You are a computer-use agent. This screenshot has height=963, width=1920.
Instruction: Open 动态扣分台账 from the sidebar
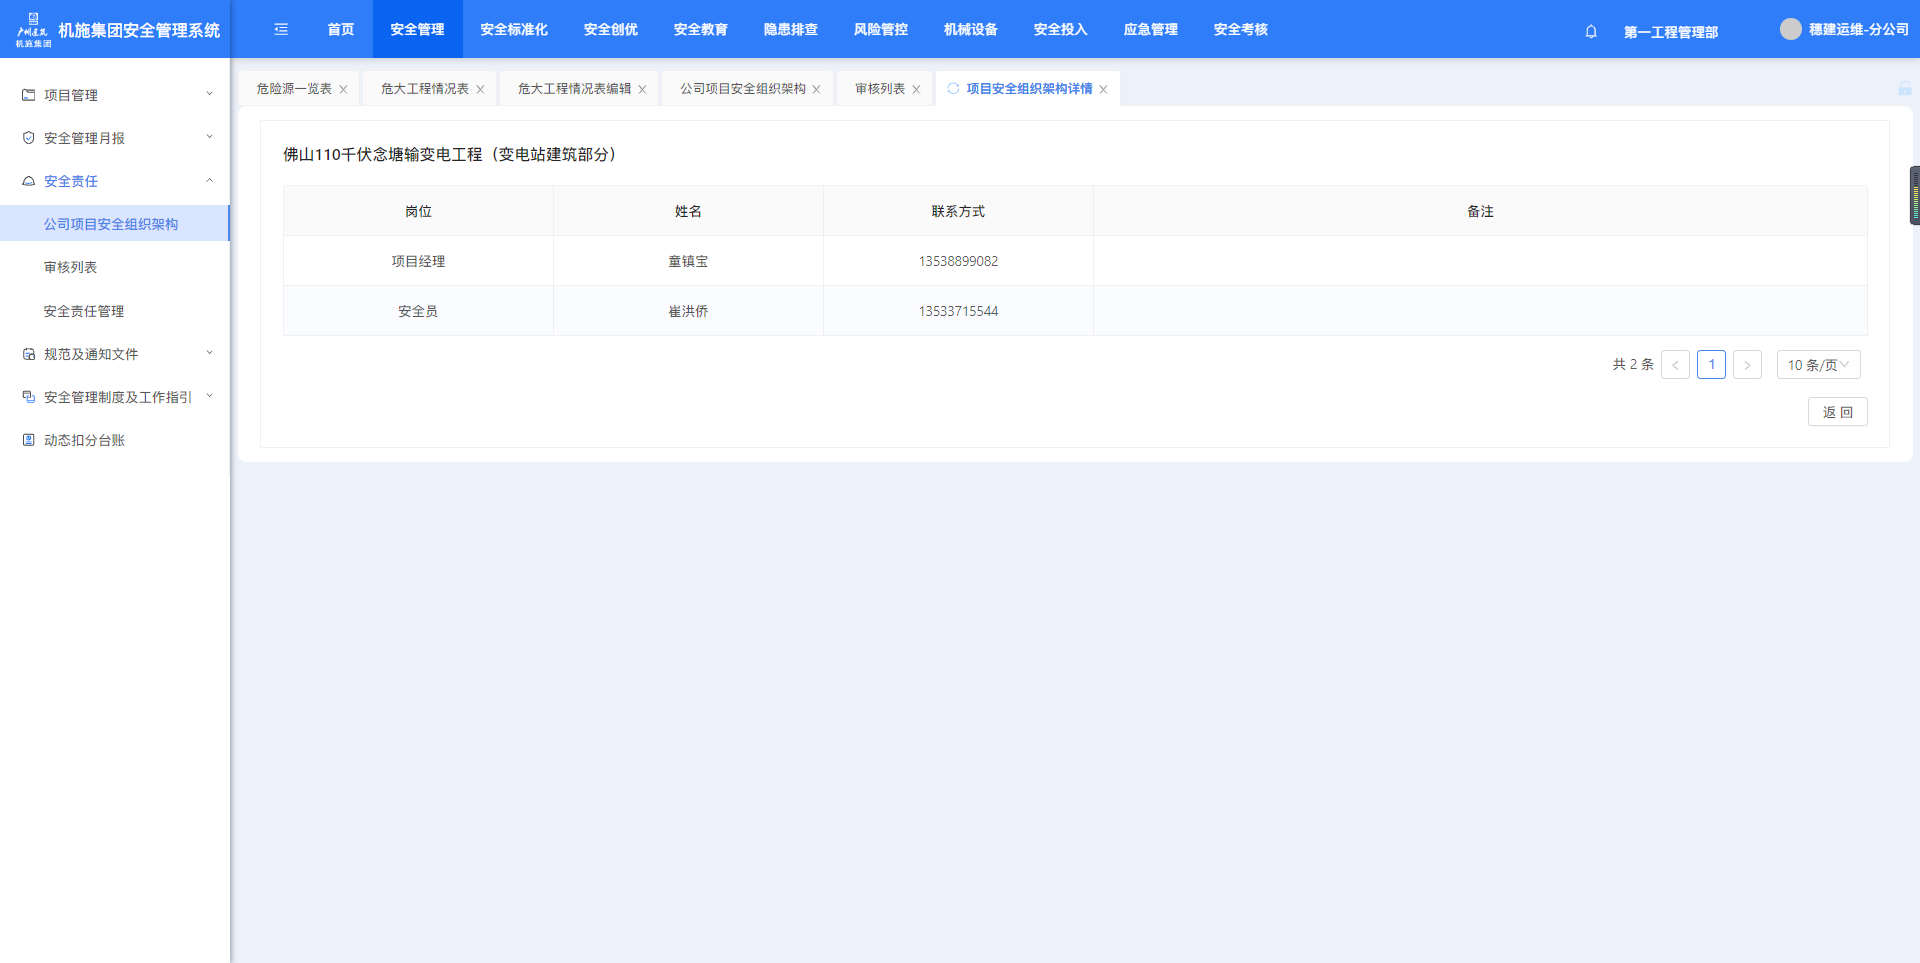tap(84, 440)
